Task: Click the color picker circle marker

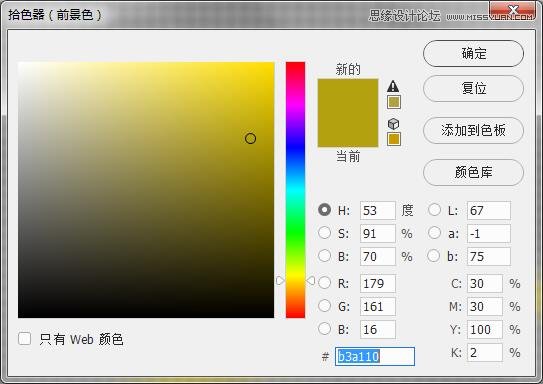Action: [250, 139]
